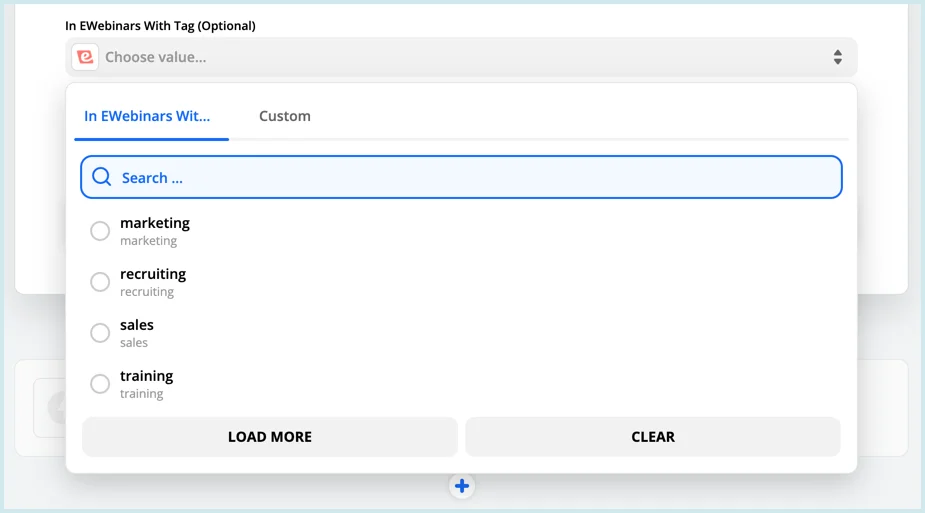Select the marketing radio button

pyautogui.click(x=100, y=231)
